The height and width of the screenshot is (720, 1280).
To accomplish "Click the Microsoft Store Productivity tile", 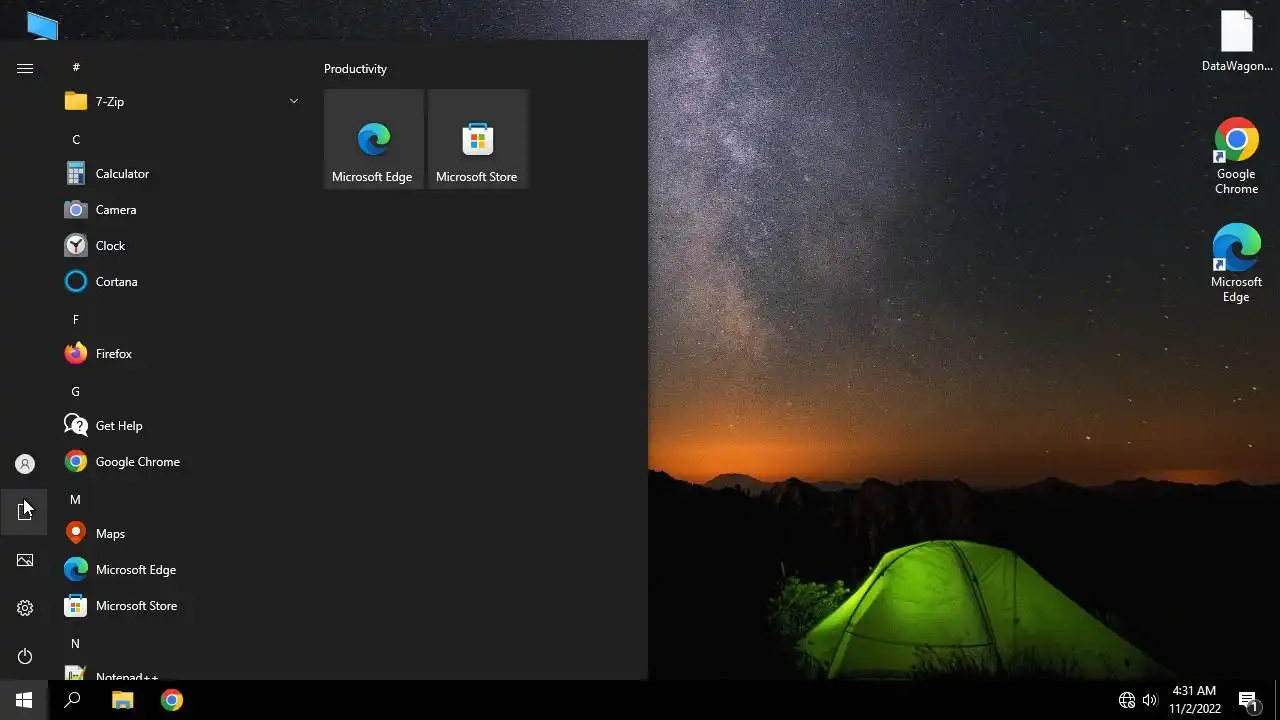I will click(478, 139).
